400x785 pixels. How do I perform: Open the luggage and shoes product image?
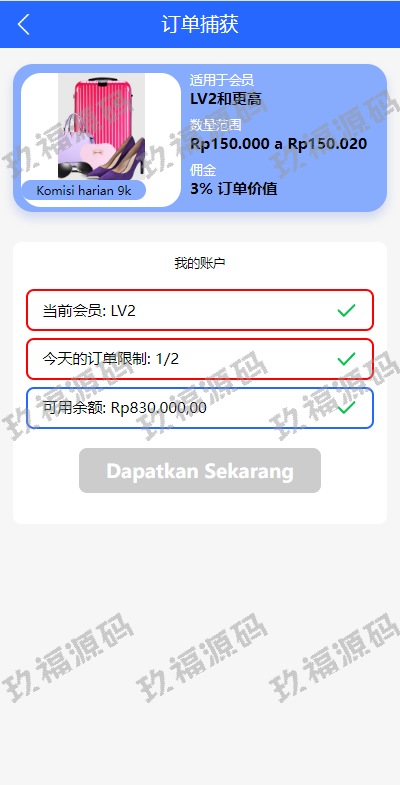[x=102, y=126]
